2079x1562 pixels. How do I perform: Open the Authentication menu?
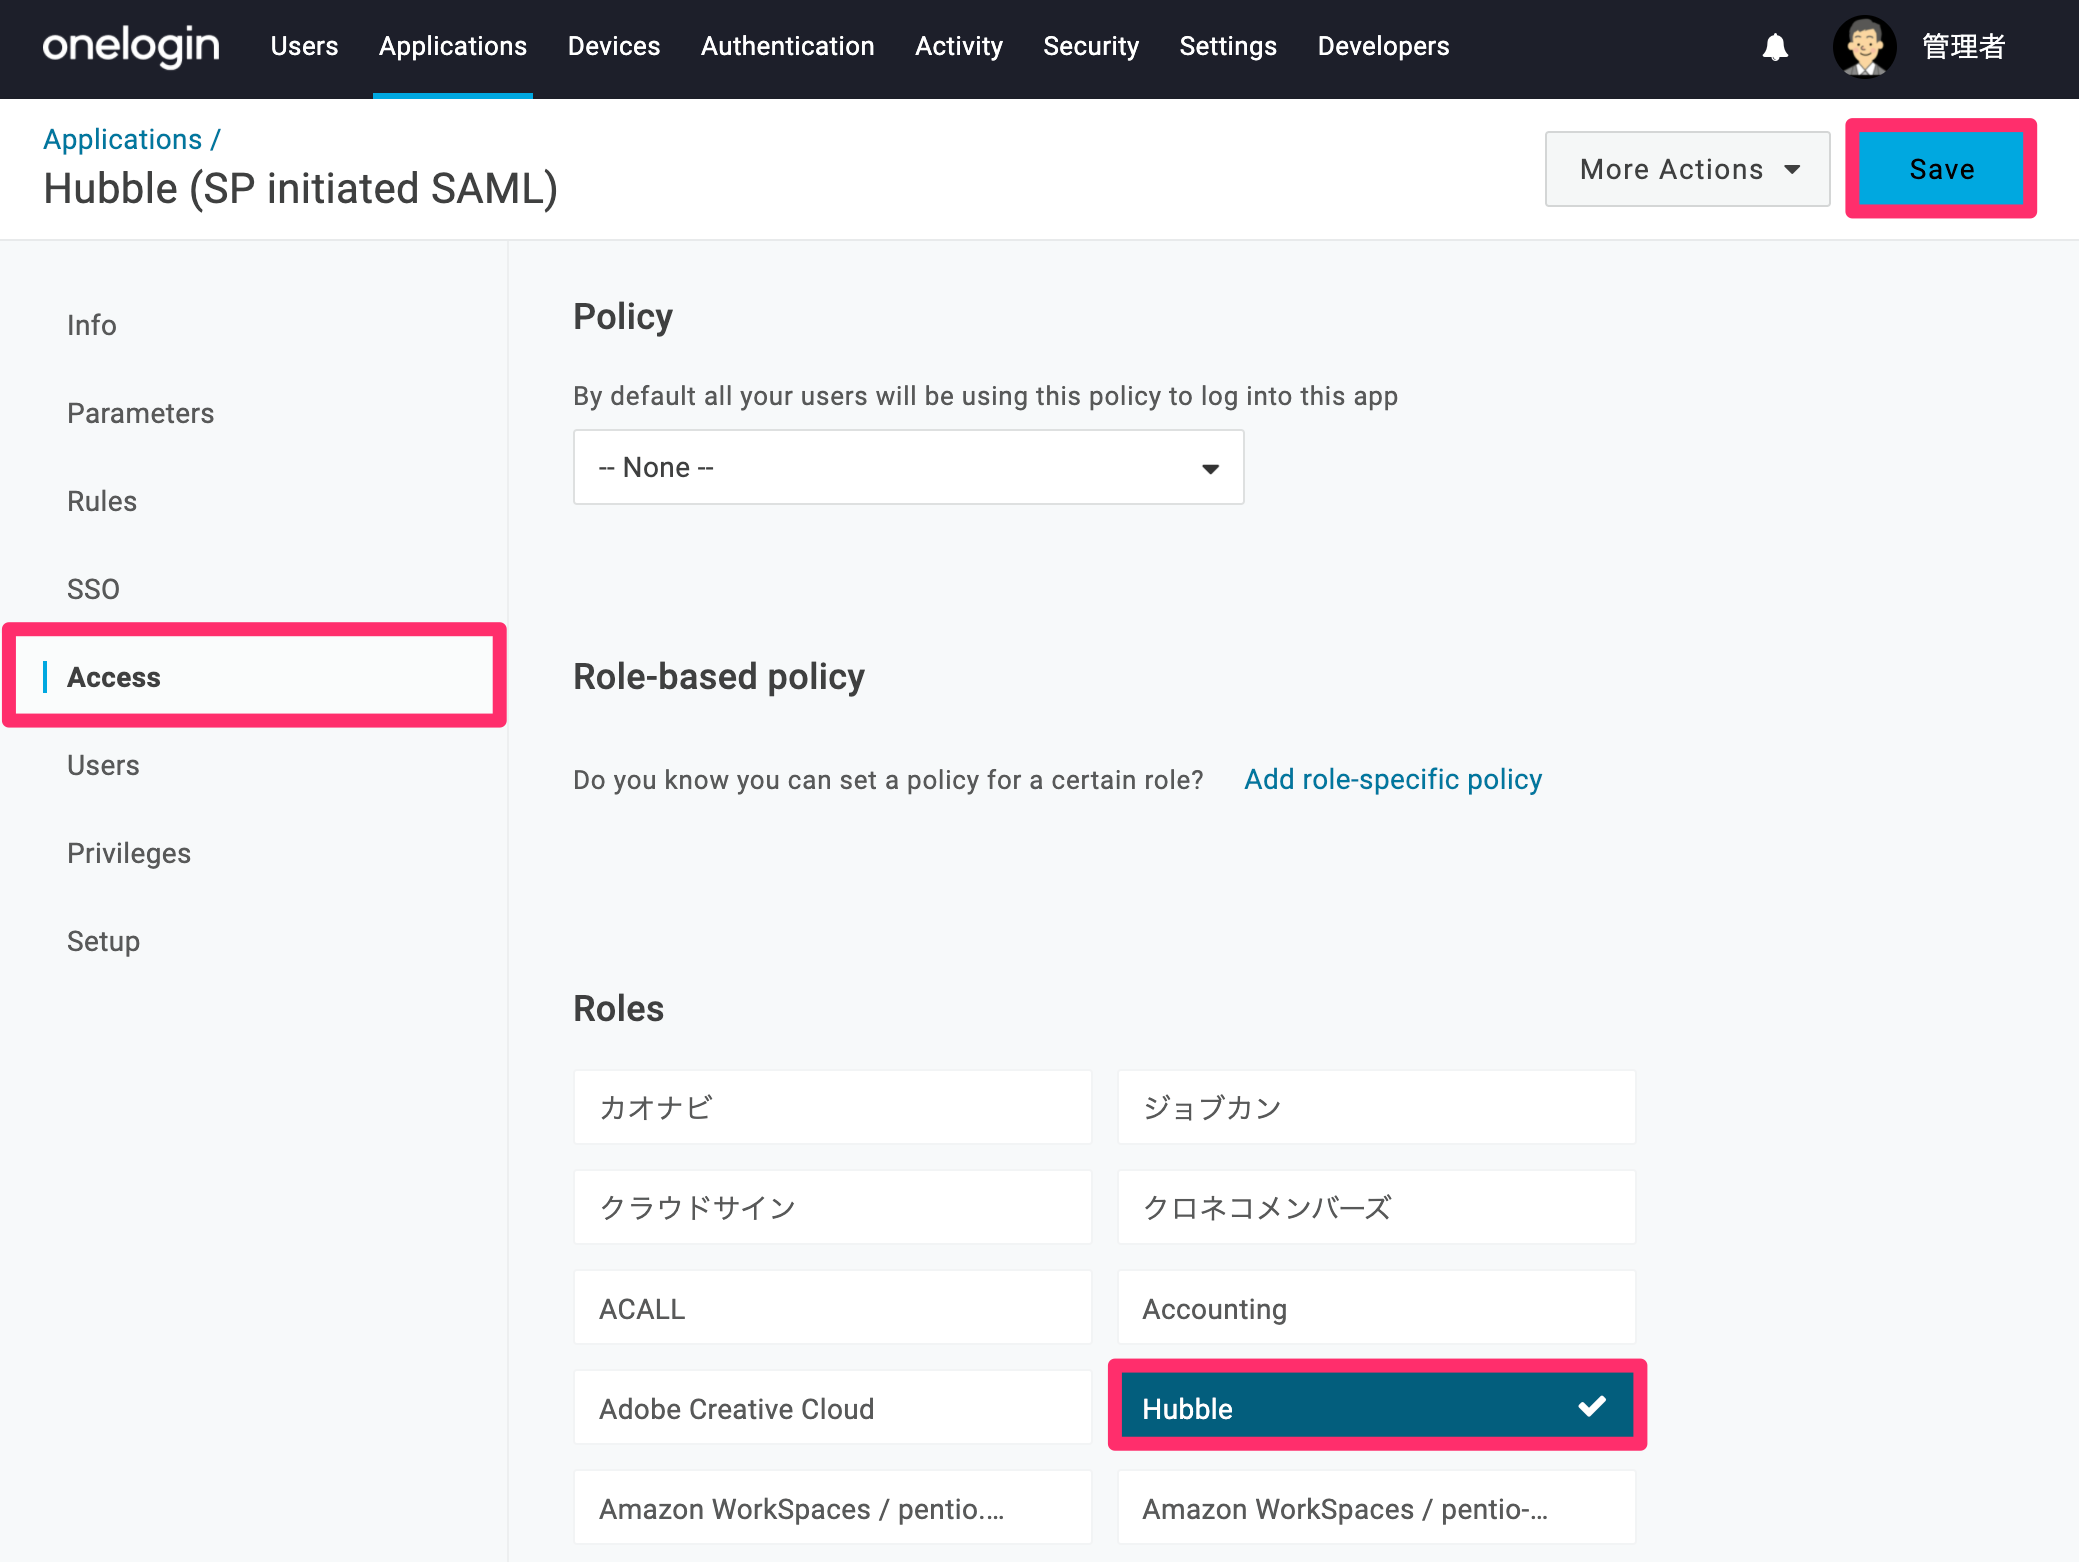pos(788,46)
